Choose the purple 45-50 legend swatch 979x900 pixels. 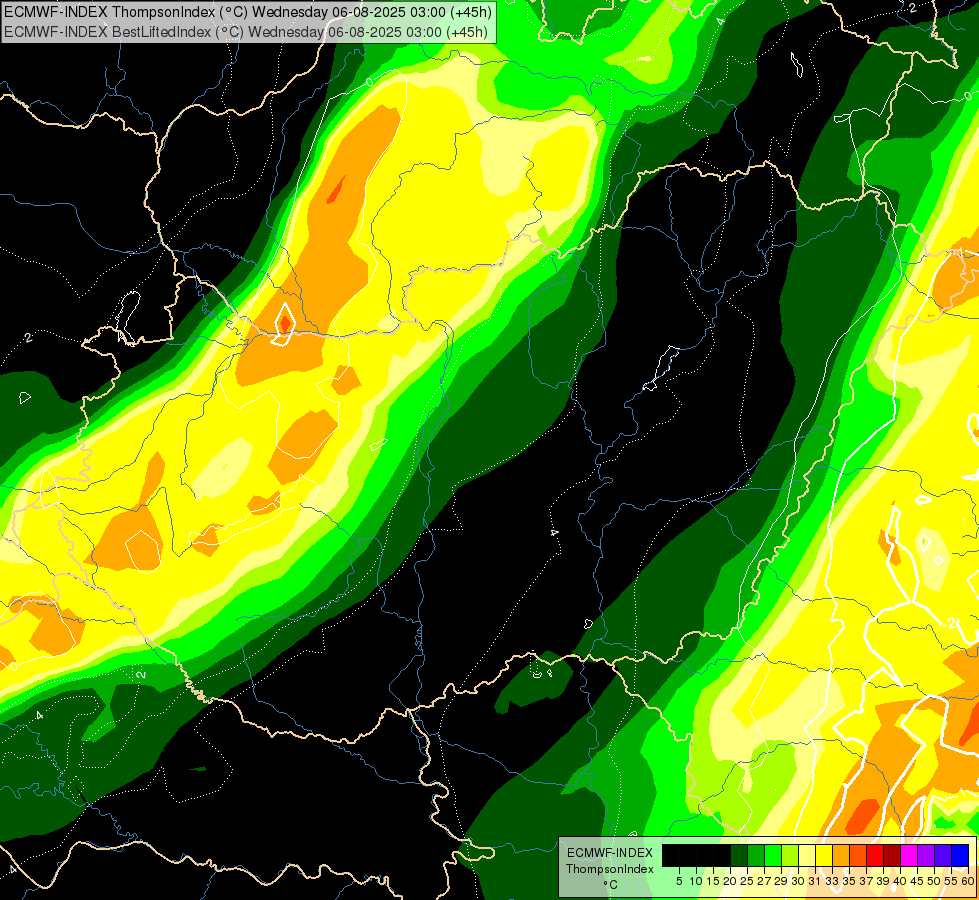tap(925, 855)
